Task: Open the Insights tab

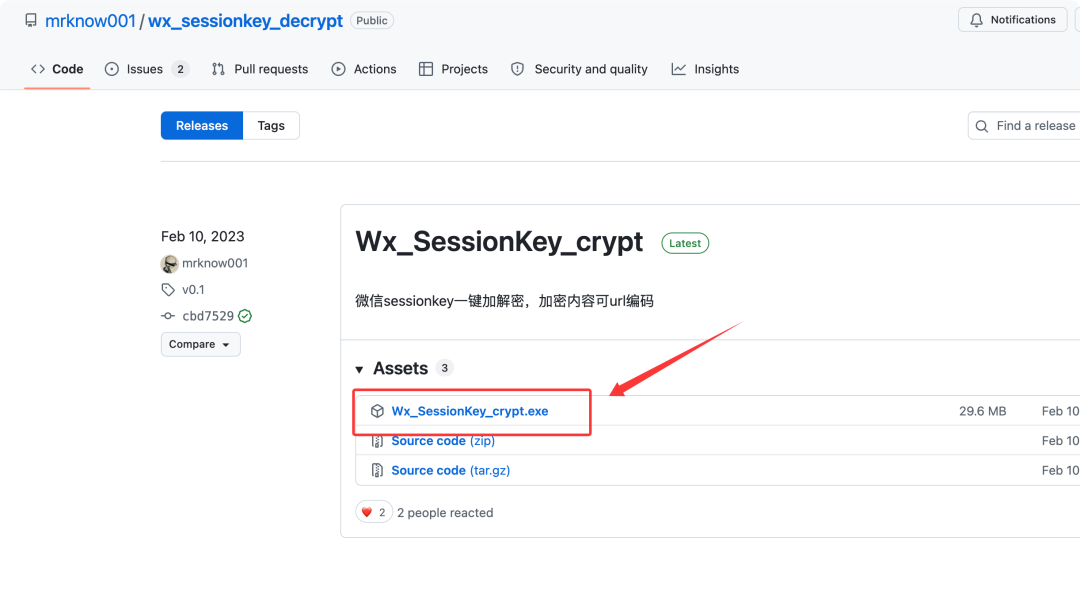Action: pos(705,69)
